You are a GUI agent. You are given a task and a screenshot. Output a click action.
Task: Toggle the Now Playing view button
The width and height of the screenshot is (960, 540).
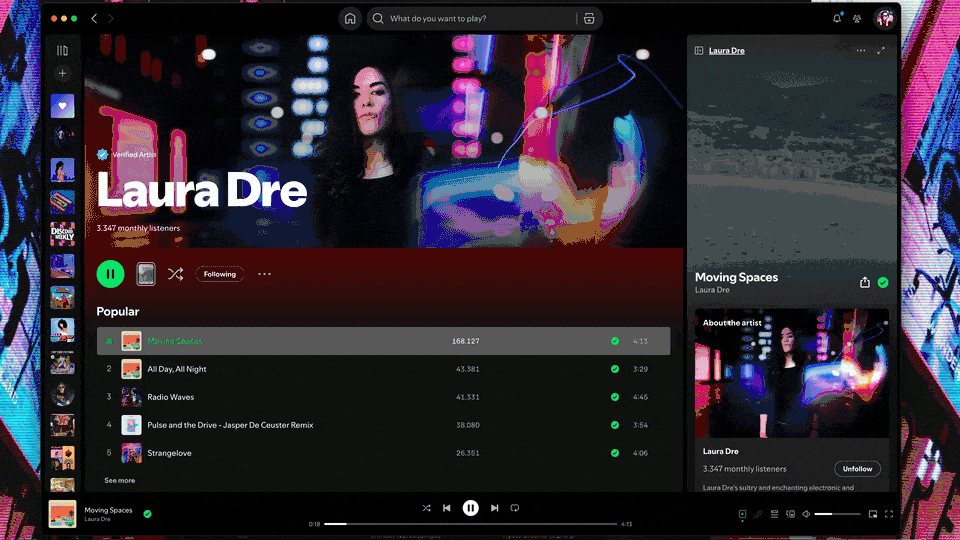(742, 514)
